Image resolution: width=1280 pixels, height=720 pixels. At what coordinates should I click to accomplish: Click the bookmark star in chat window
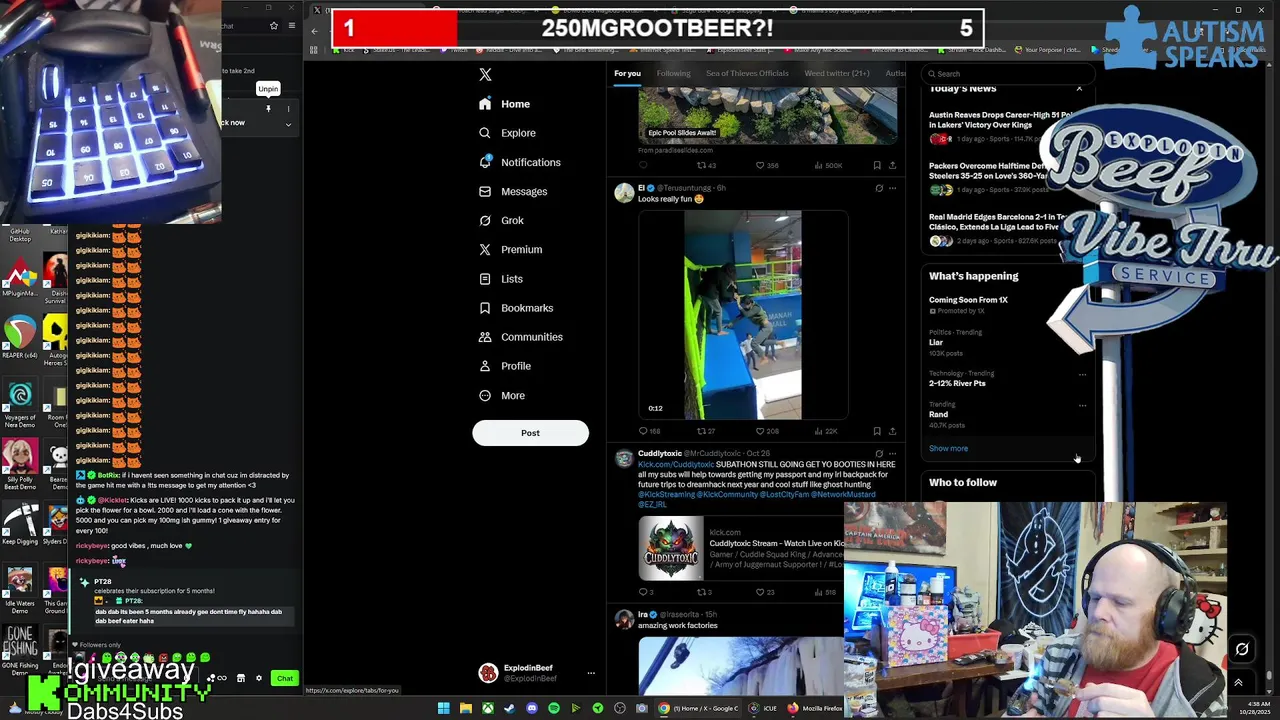point(273,26)
